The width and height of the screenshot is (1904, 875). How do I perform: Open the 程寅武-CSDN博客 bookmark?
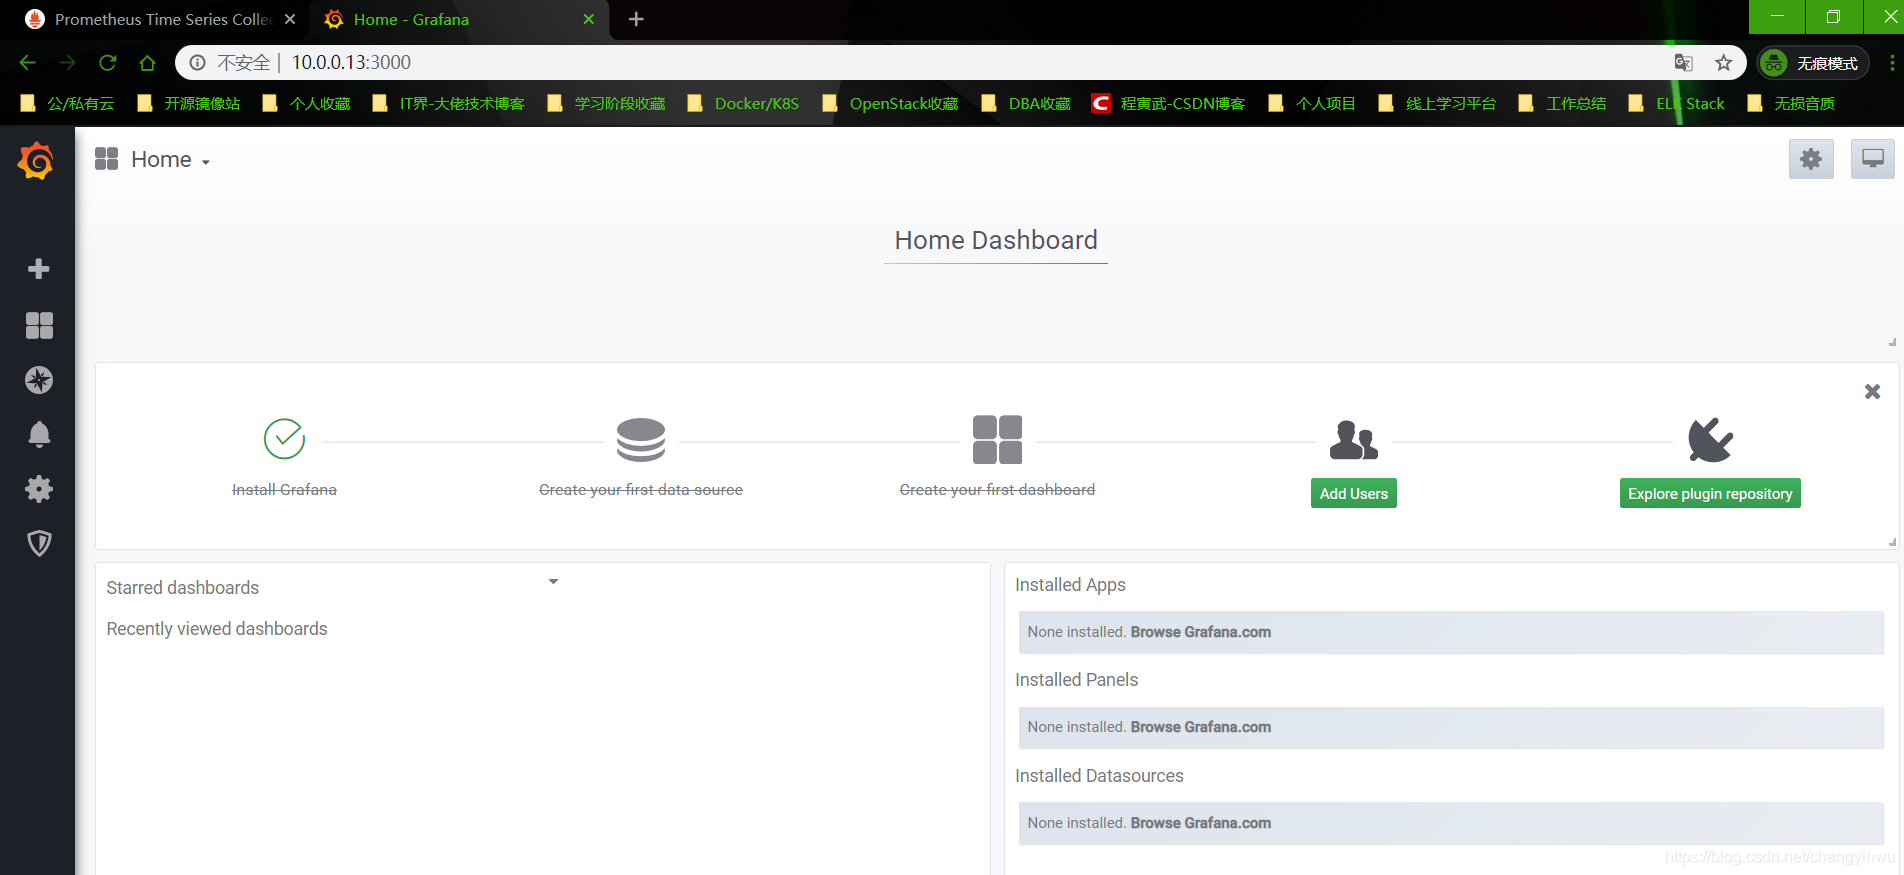[1168, 103]
